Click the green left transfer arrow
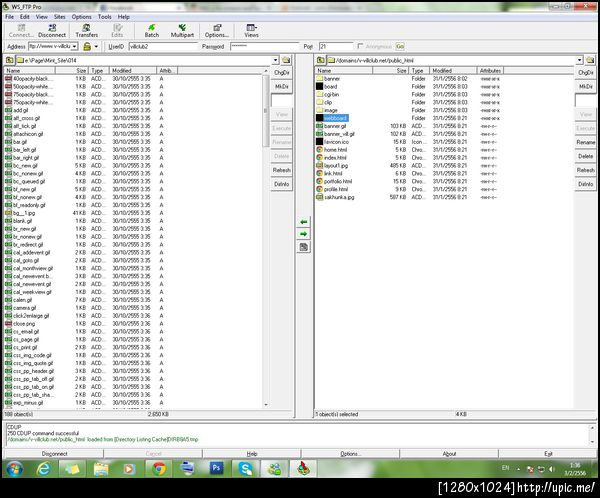This screenshot has height=498, width=600. click(304, 222)
